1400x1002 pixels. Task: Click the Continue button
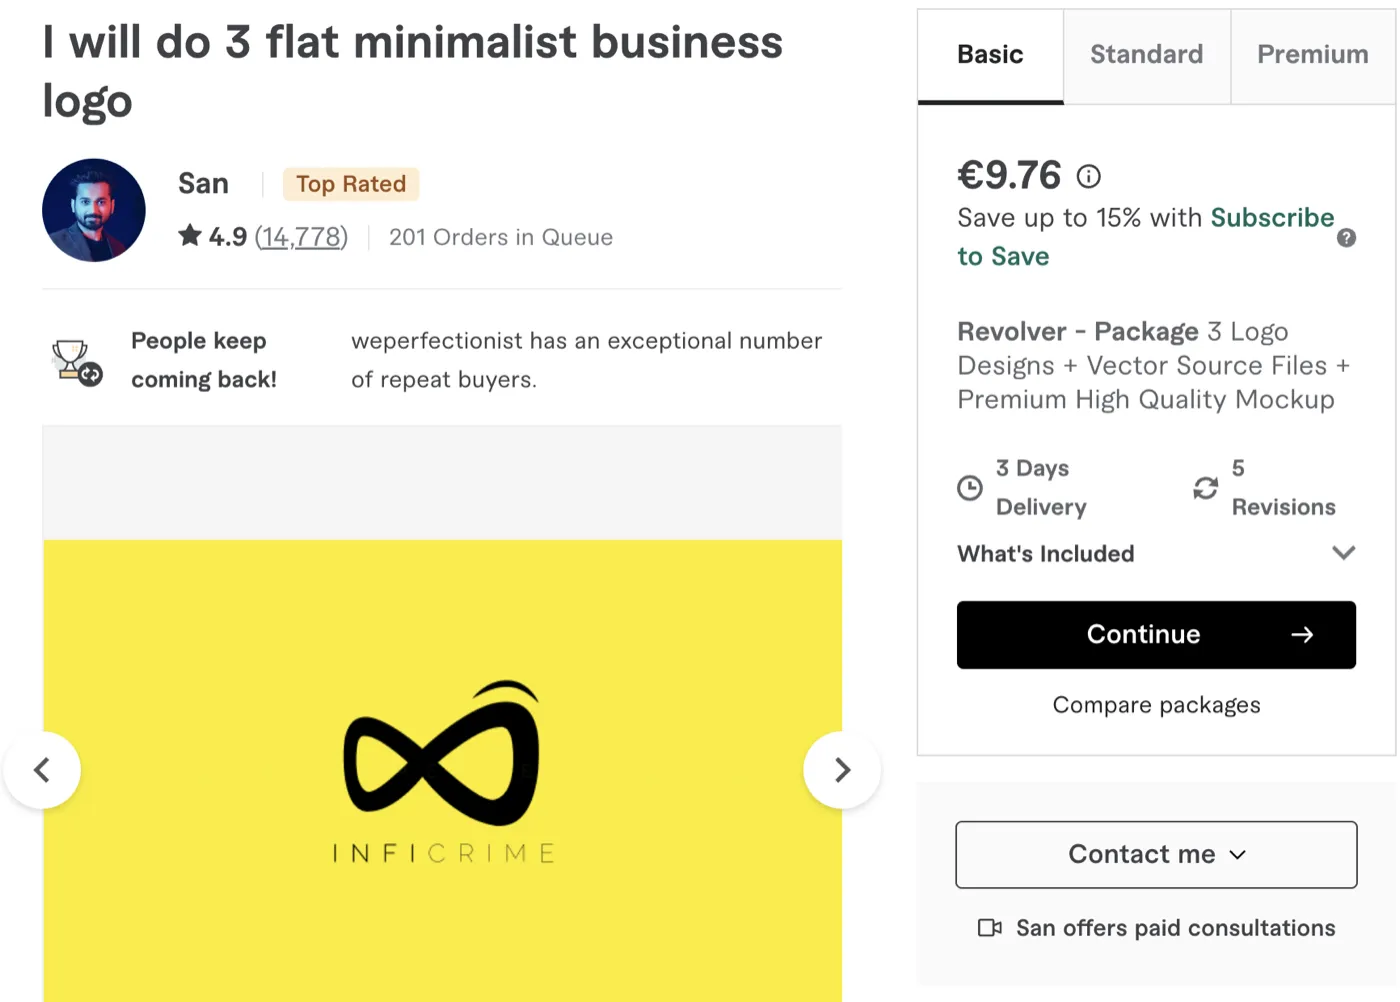pyautogui.click(x=1143, y=634)
